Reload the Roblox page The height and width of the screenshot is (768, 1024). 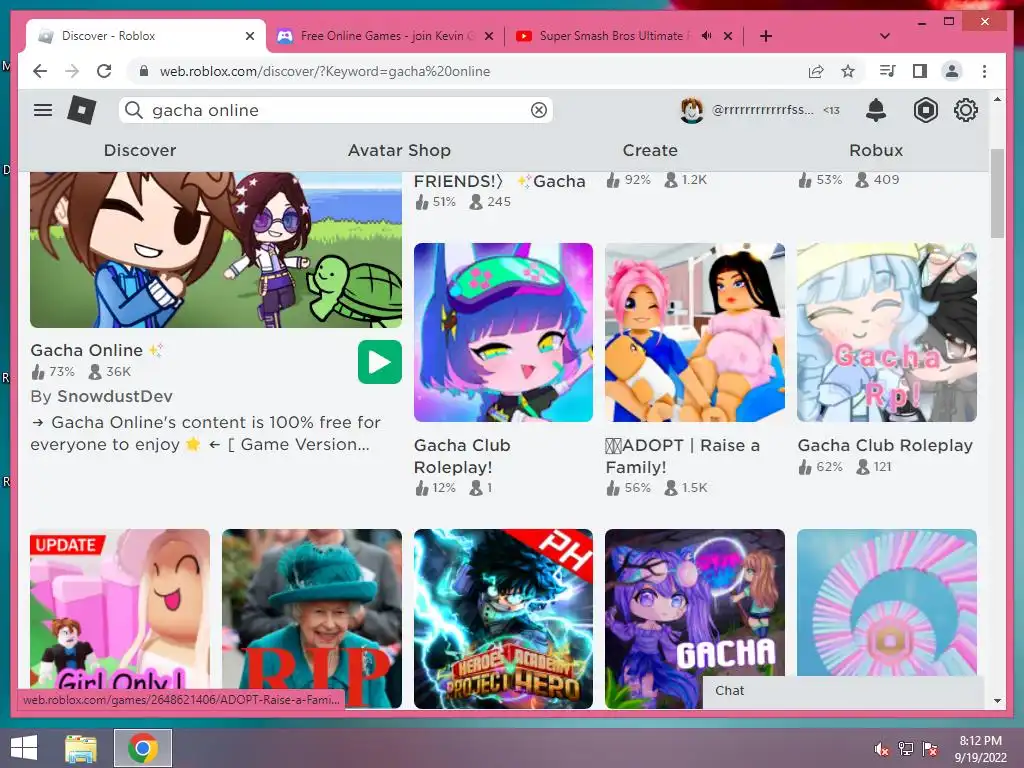click(x=104, y=71)
